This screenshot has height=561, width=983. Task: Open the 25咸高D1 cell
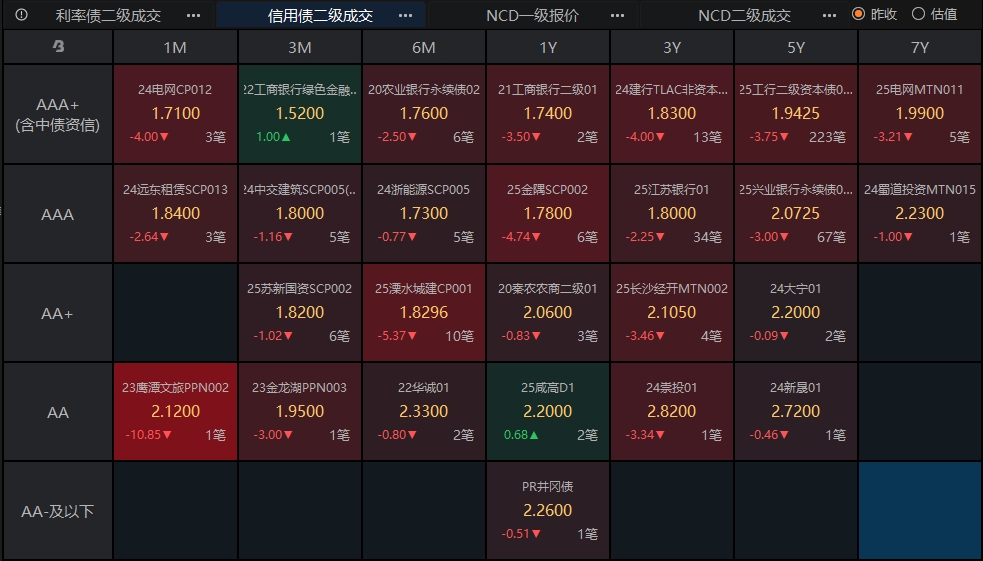548,412
